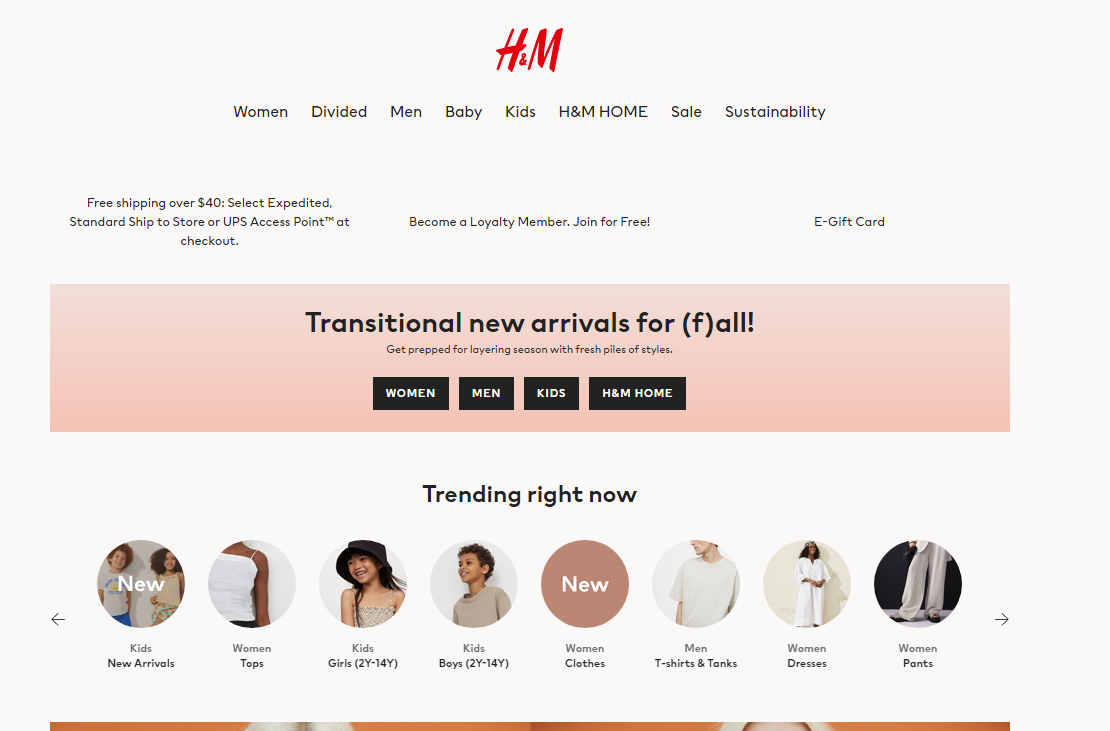Viewport: 1110px width, 731px height.
Task: Open Women Dresses thumbnail
Action: pyautogui.click(x=807, y=584)
